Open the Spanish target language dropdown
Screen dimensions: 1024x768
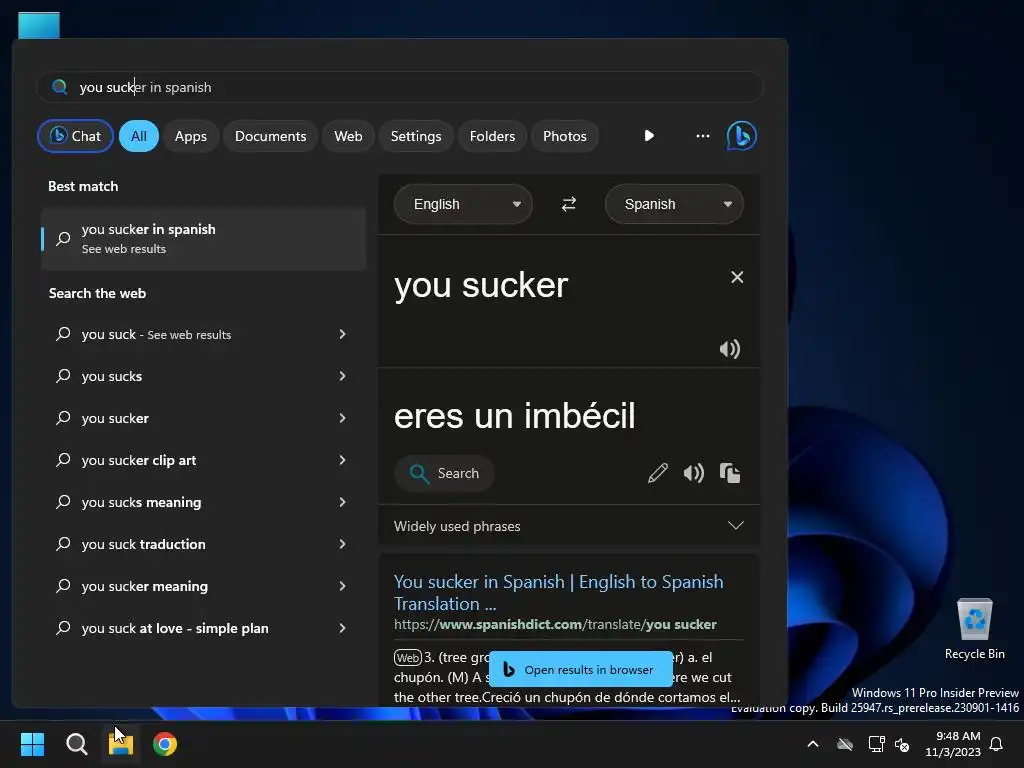click(674, 204)
